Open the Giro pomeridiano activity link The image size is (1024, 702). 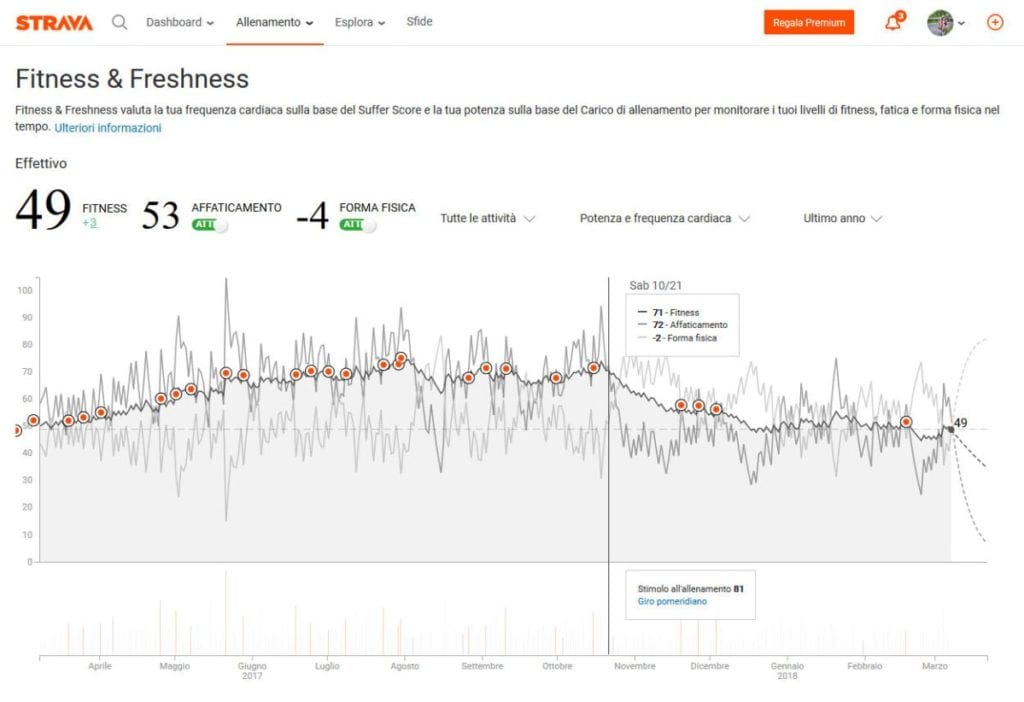pyautogui.click(x=672, y=601)
